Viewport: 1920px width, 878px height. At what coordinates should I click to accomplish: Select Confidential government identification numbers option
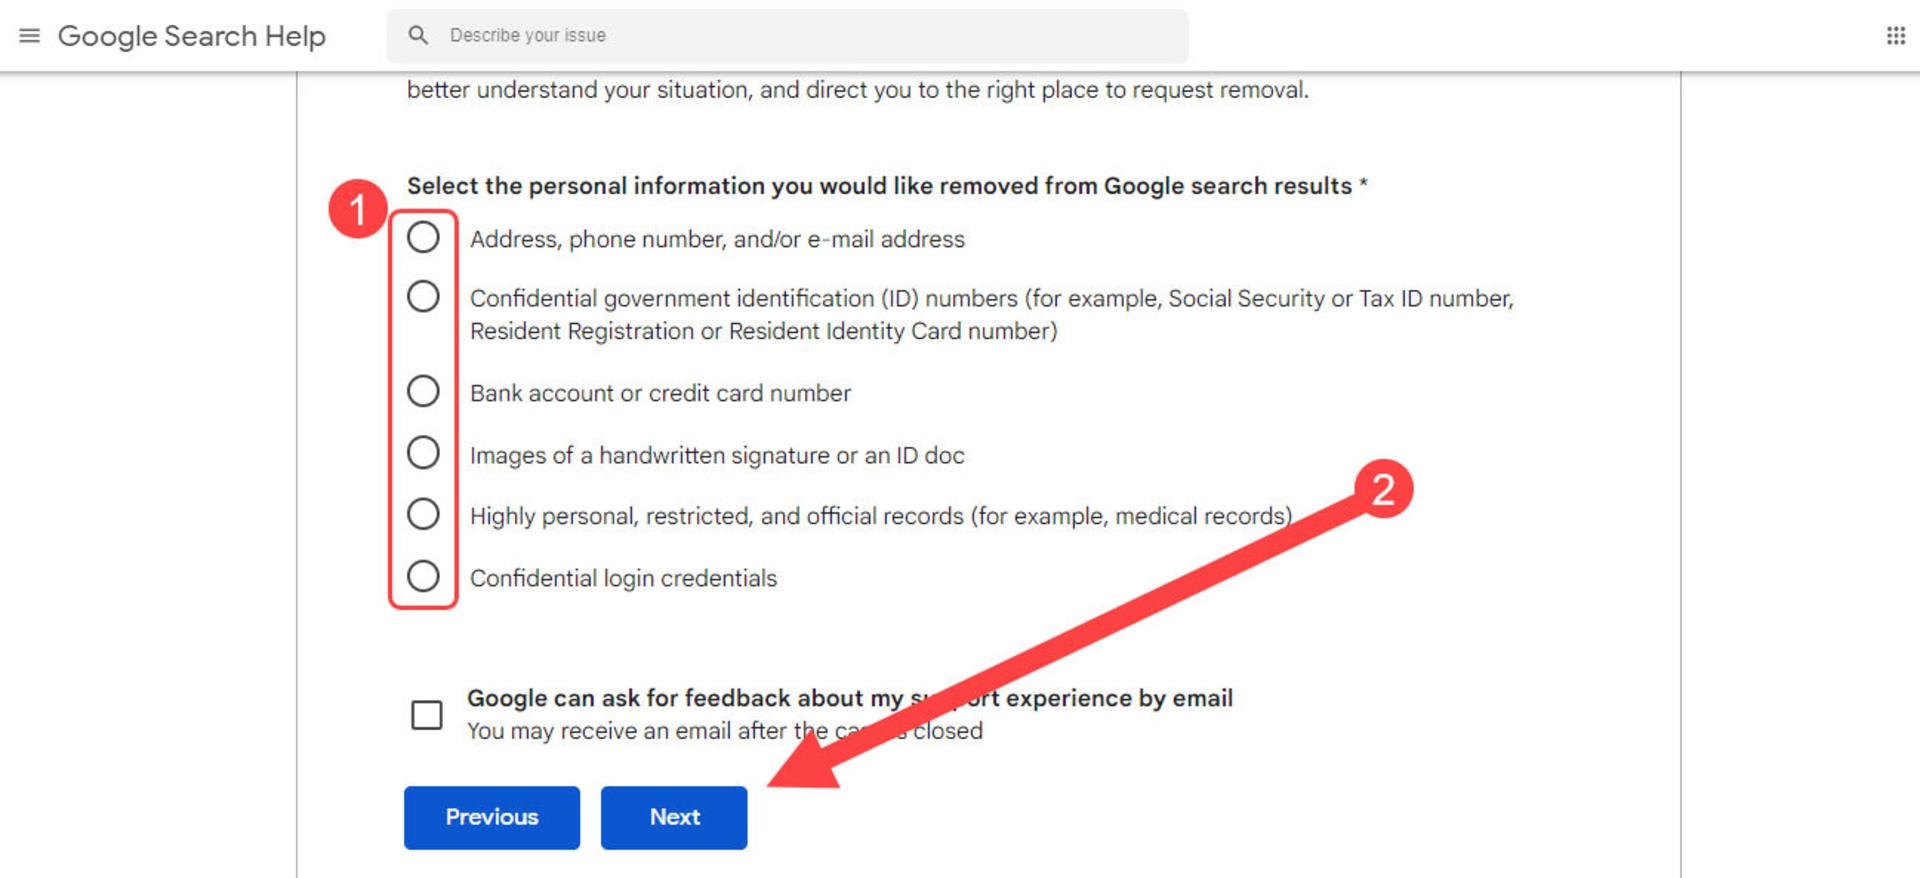pyautogui.click(x=423, y=296)
